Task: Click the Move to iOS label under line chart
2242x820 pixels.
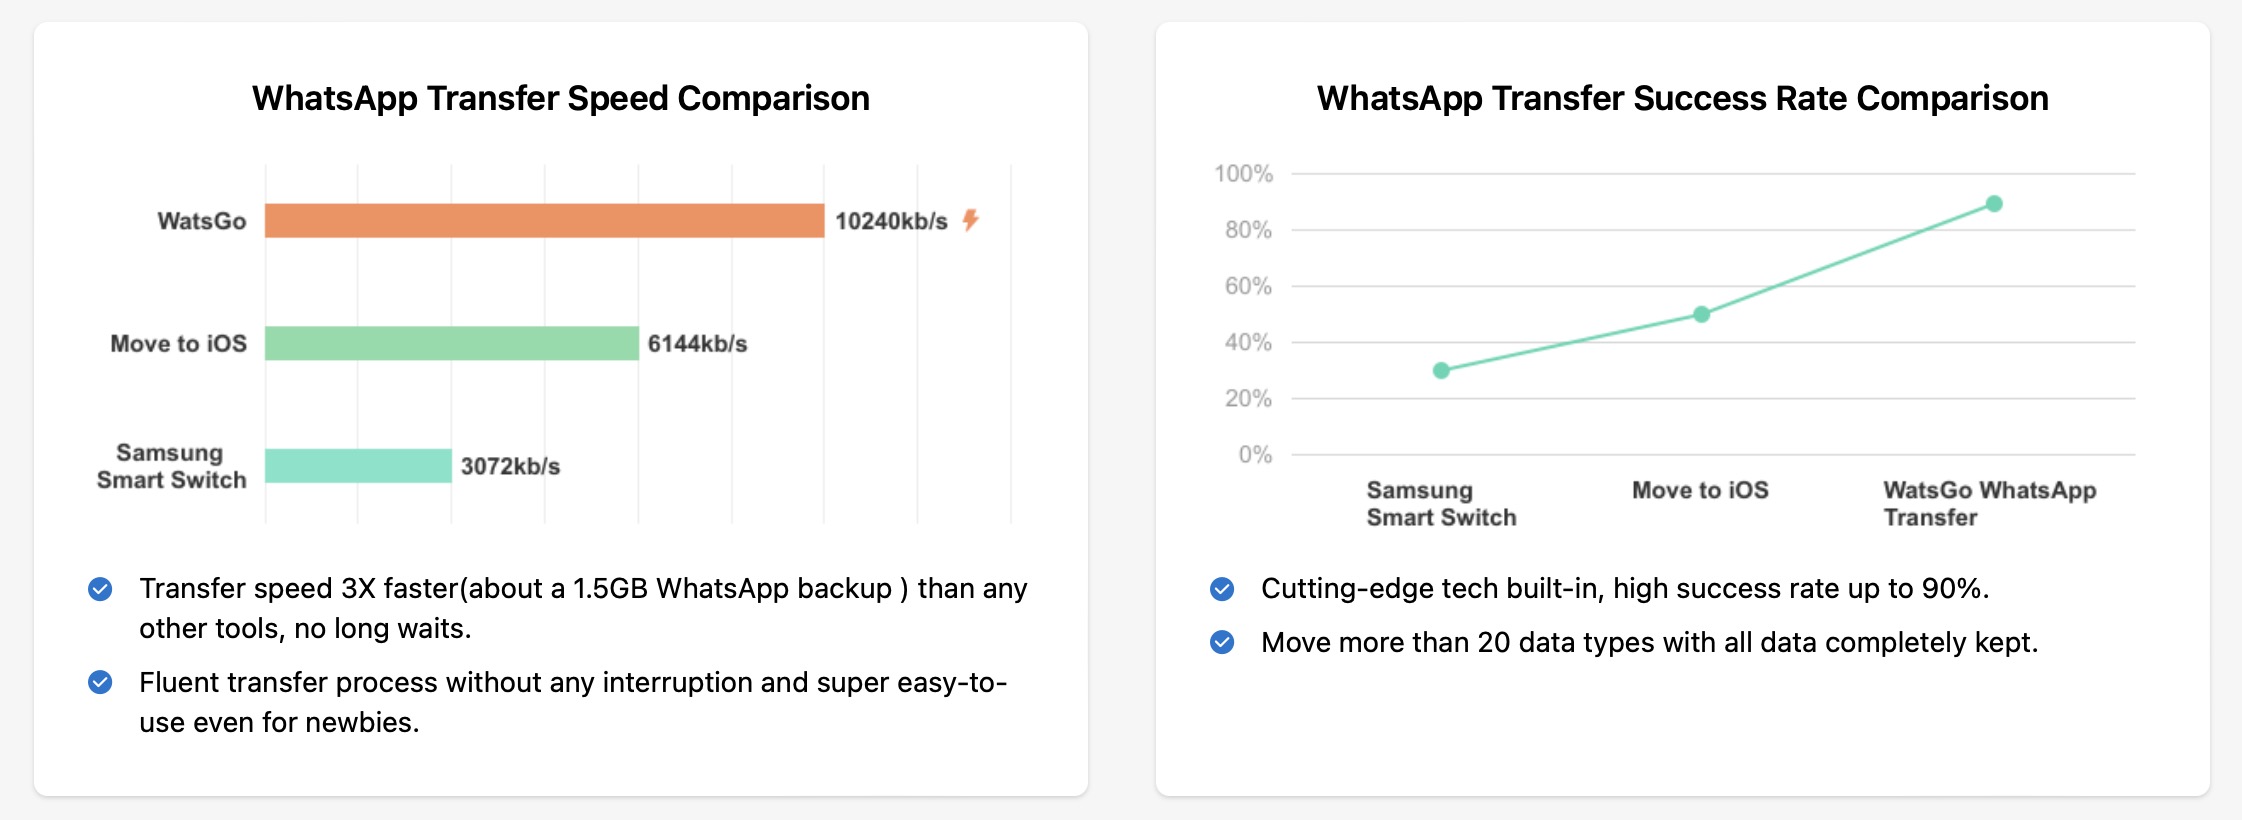Action: point(1700,490)
